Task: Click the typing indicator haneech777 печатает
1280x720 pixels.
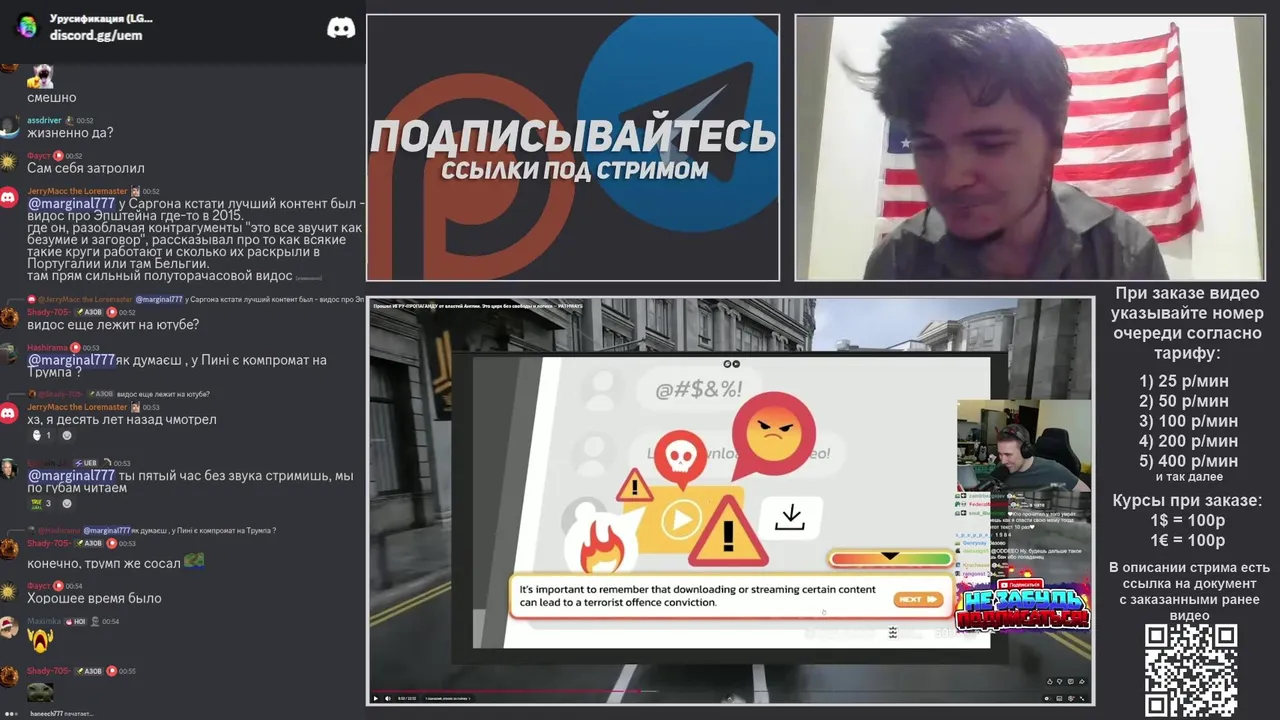Action: coord(60,714)
